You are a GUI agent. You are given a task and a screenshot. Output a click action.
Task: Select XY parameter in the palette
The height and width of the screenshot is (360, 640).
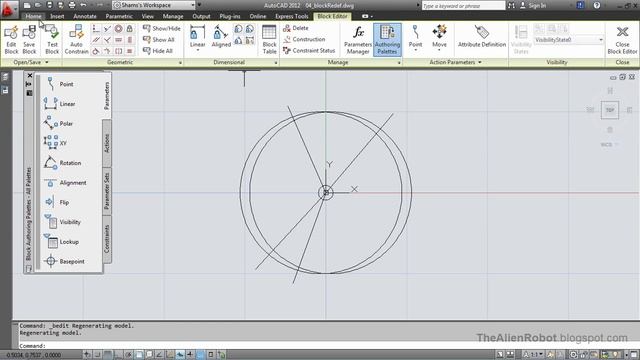point(56,143)
